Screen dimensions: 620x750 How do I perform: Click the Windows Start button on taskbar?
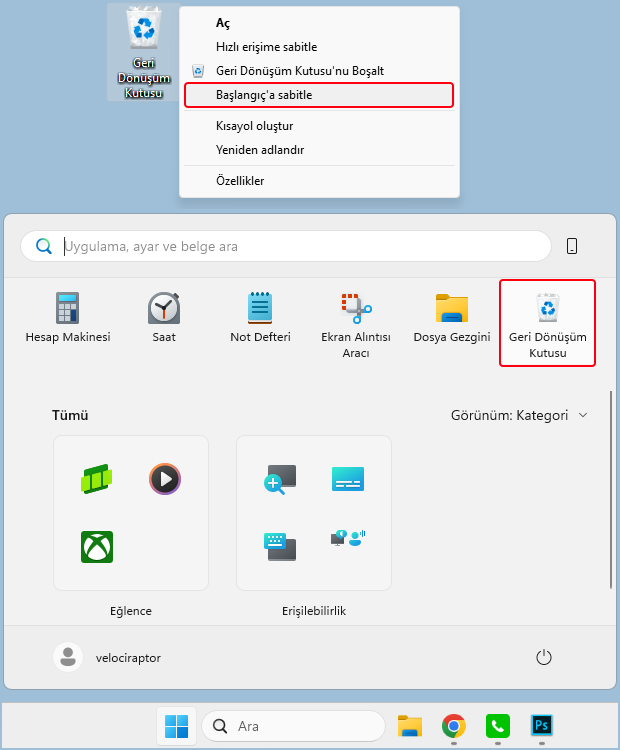177,726
